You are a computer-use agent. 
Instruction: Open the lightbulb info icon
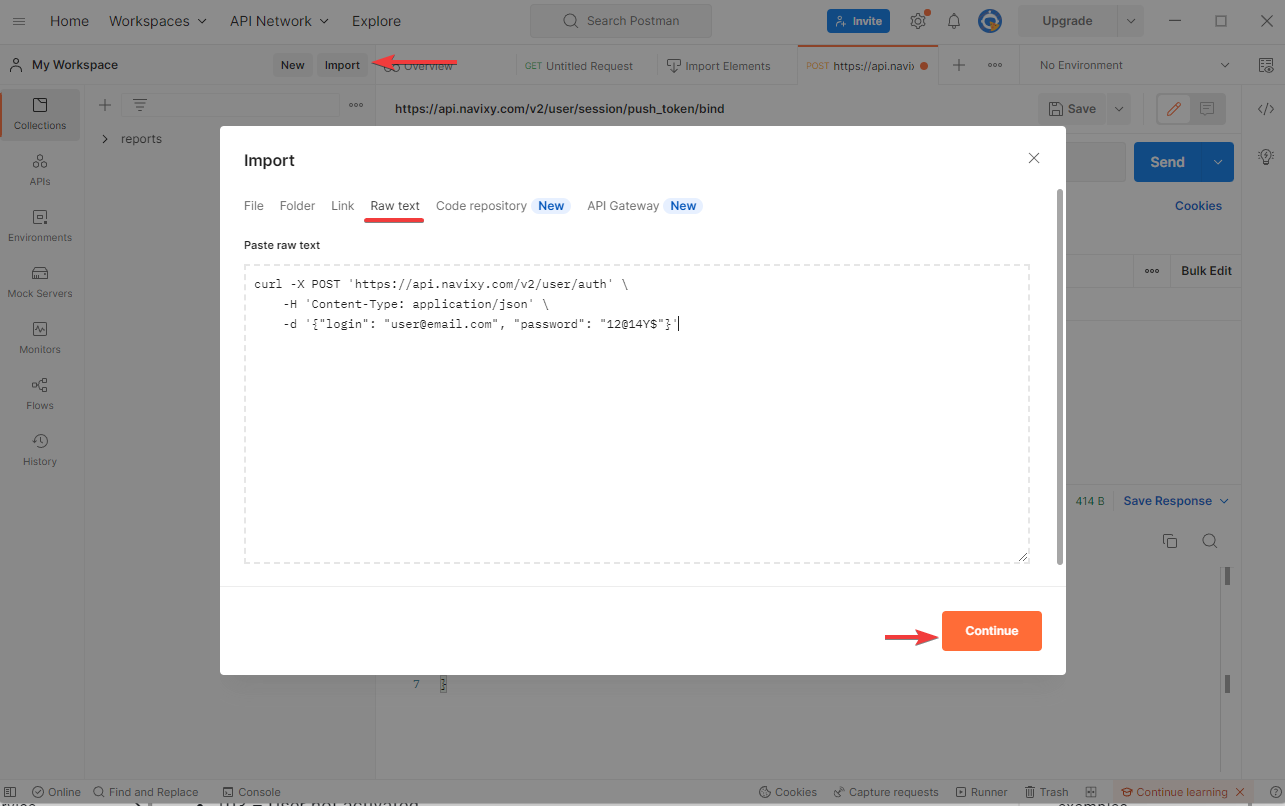click(x=1266, y=157)
